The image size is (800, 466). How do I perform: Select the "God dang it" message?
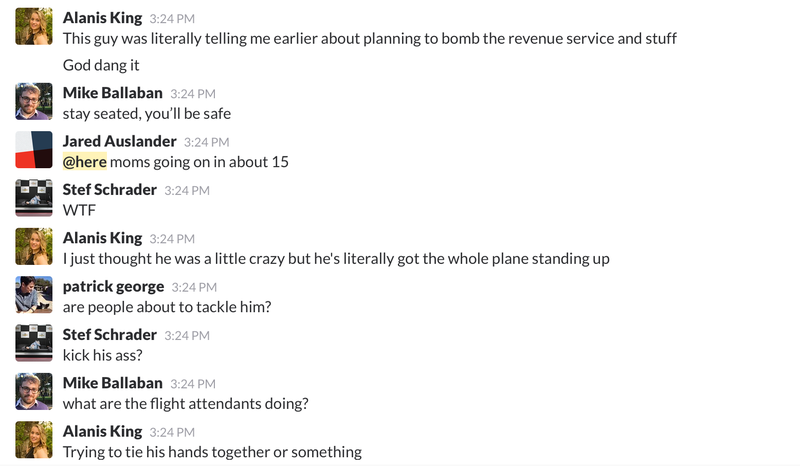coord(101,65)
